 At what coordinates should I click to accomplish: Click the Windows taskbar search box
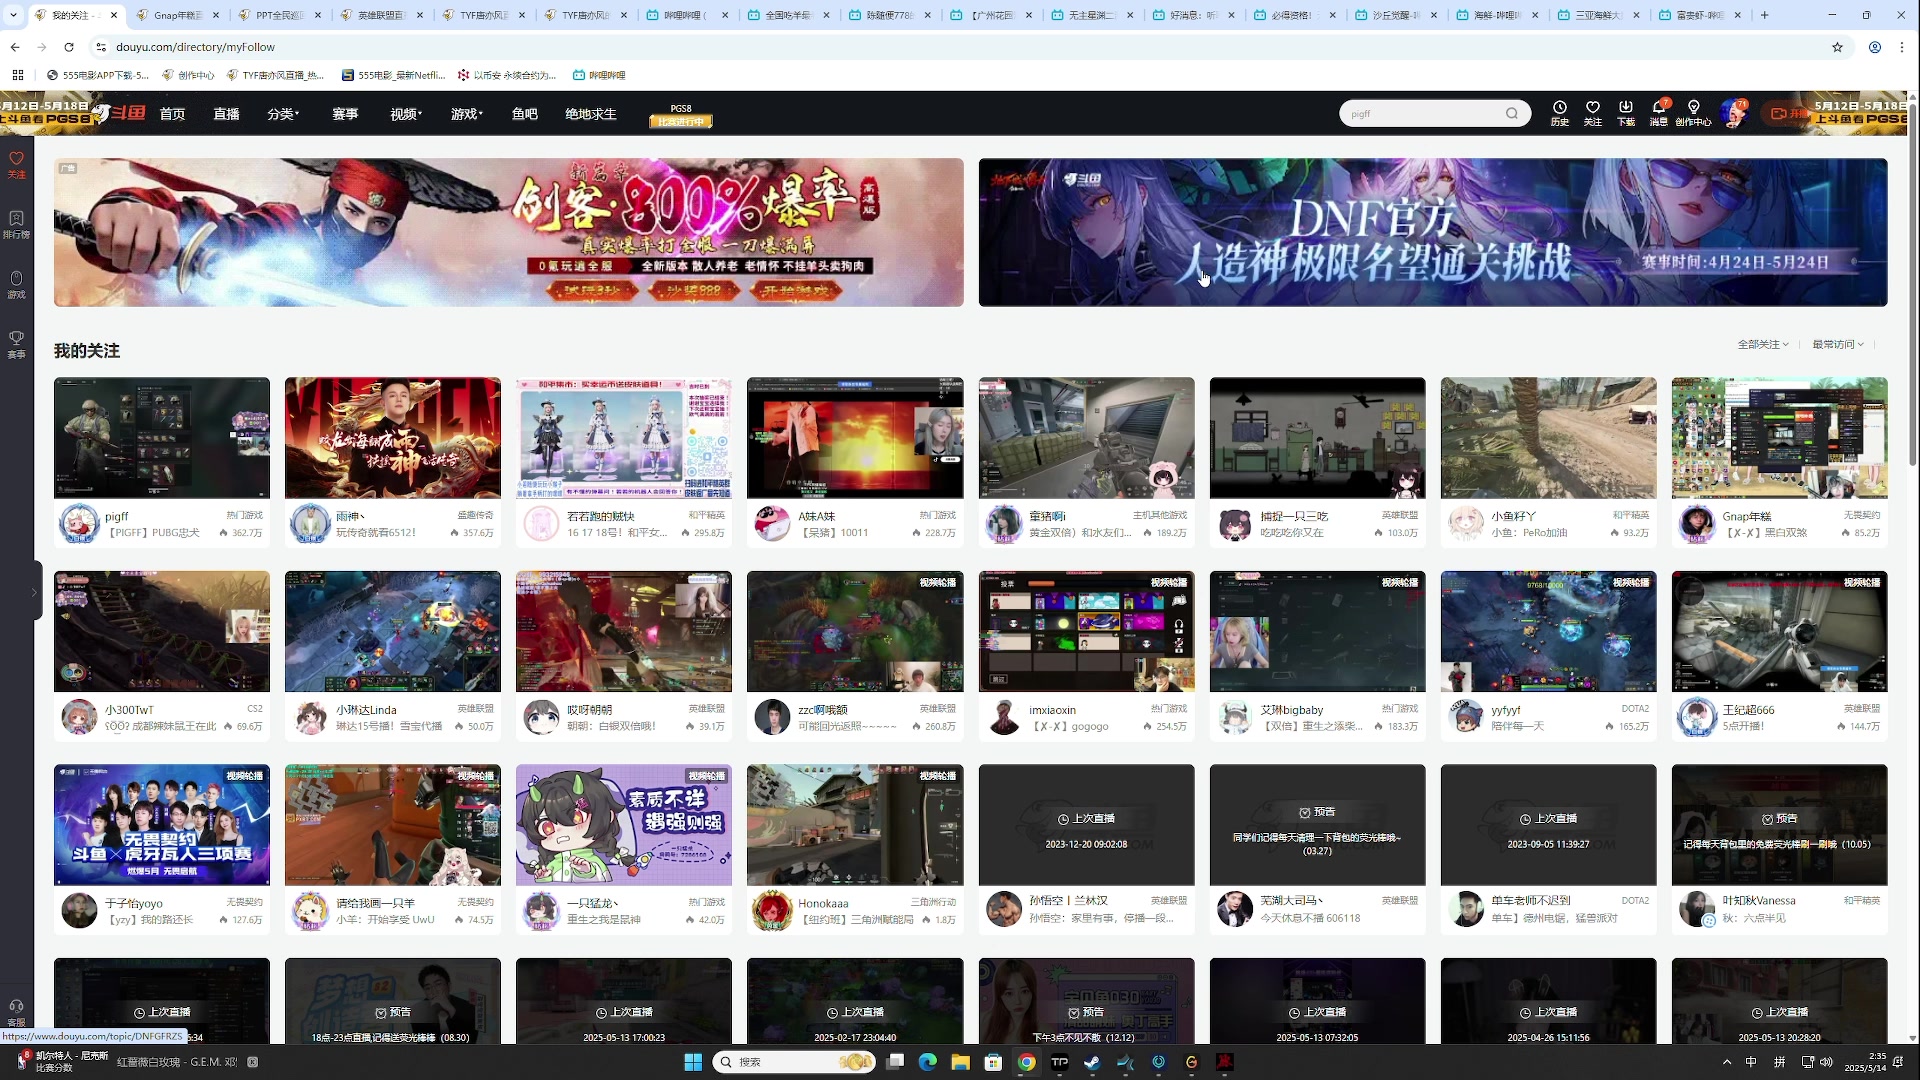pyautogui.click(x=793, y=1062)
